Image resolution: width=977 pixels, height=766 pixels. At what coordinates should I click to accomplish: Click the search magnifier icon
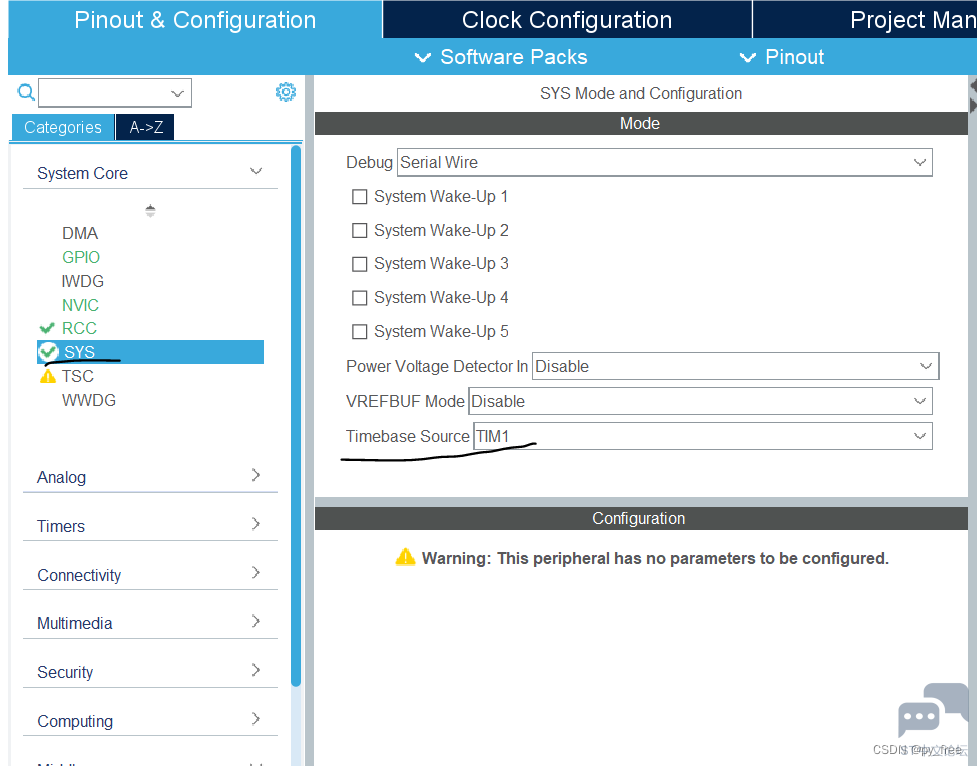pos(26,93)
